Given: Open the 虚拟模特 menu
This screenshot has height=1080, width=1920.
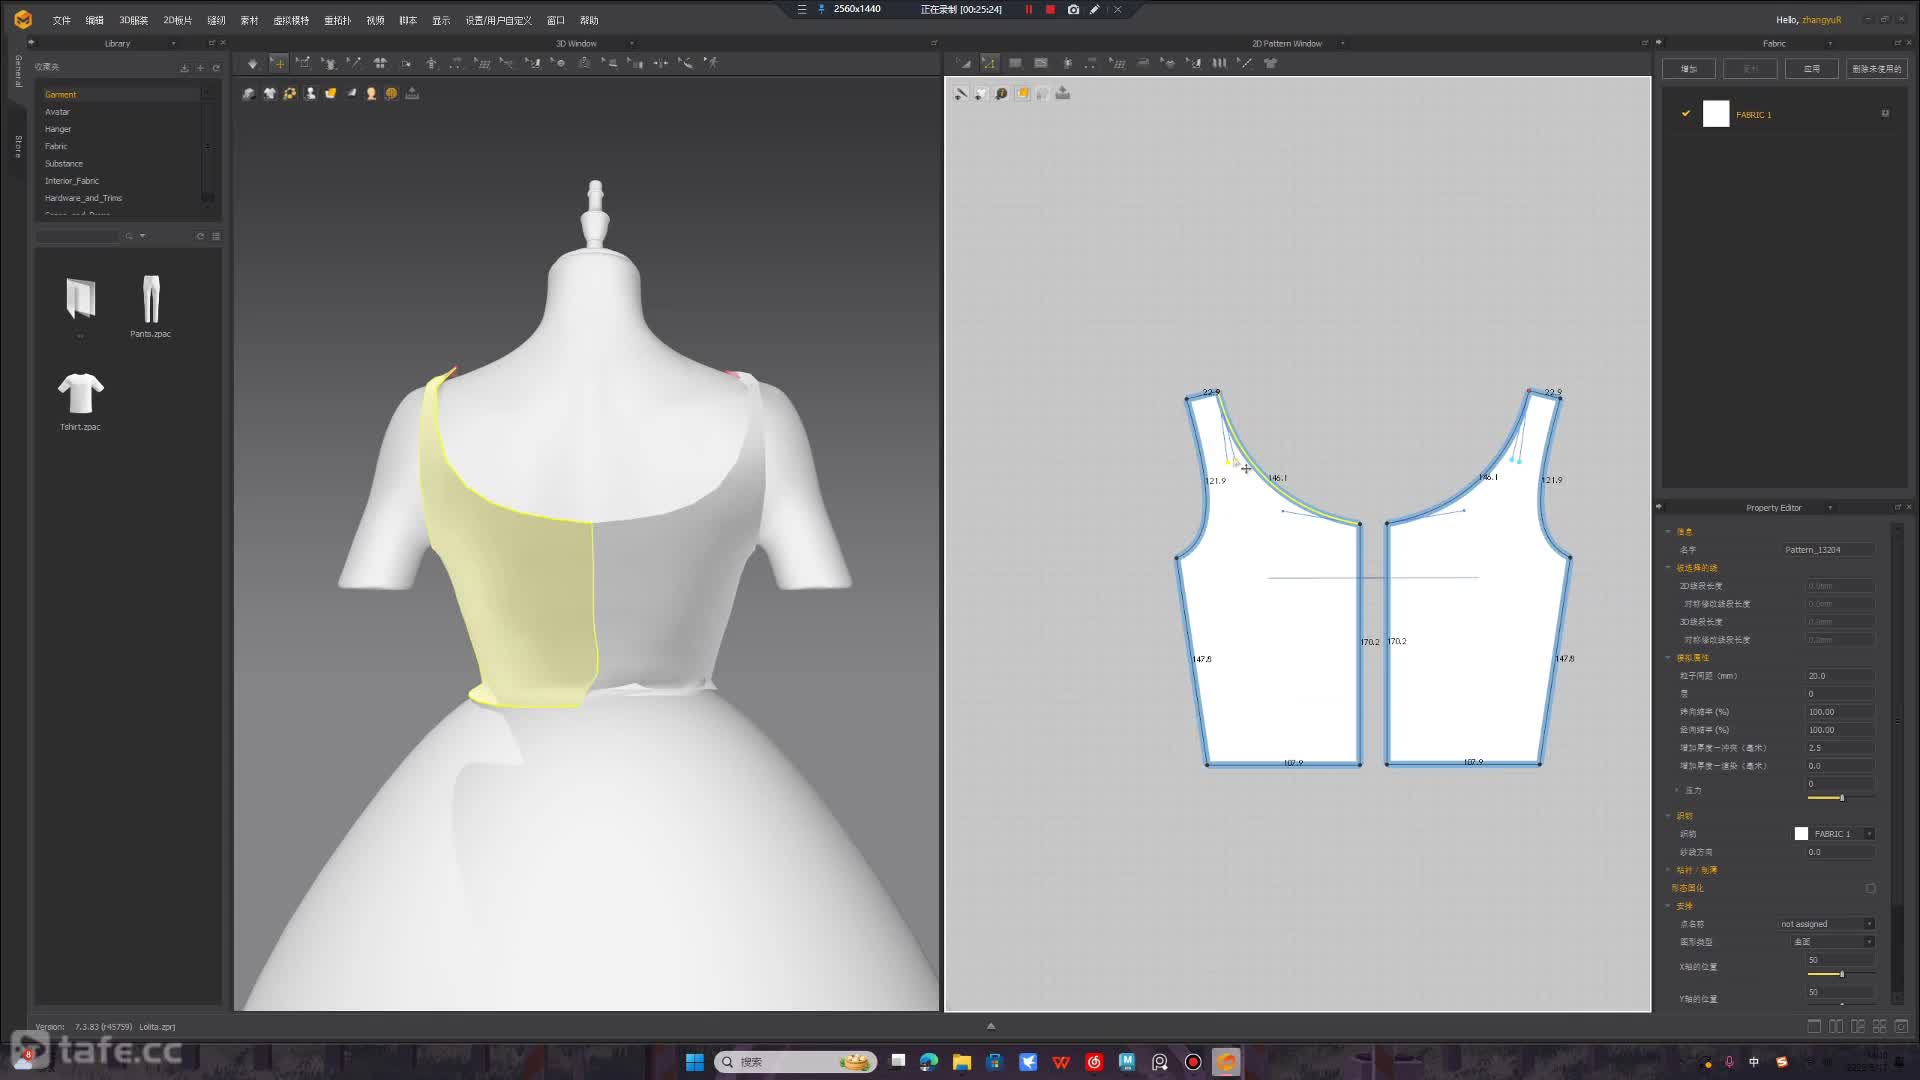Looking at the screenshot, I should pos(292,20).
